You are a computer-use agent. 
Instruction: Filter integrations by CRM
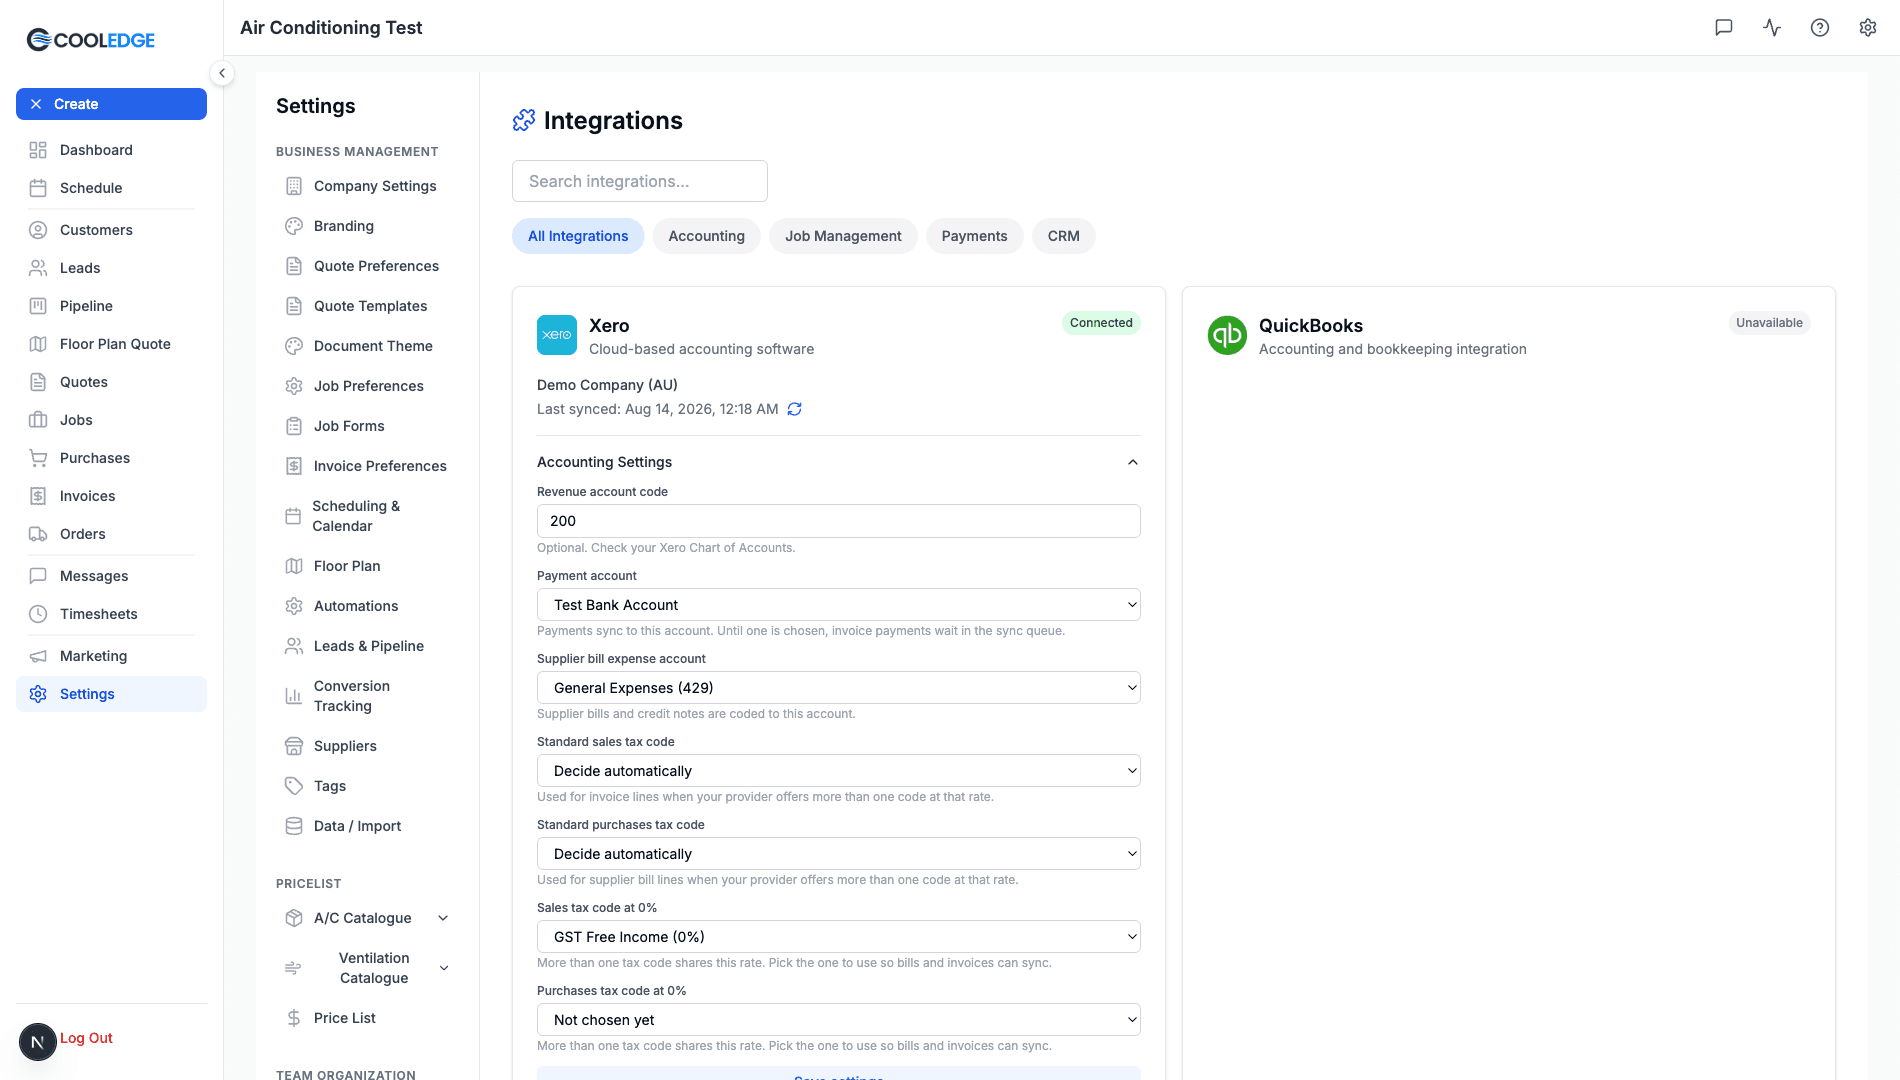click(1063, 236)
